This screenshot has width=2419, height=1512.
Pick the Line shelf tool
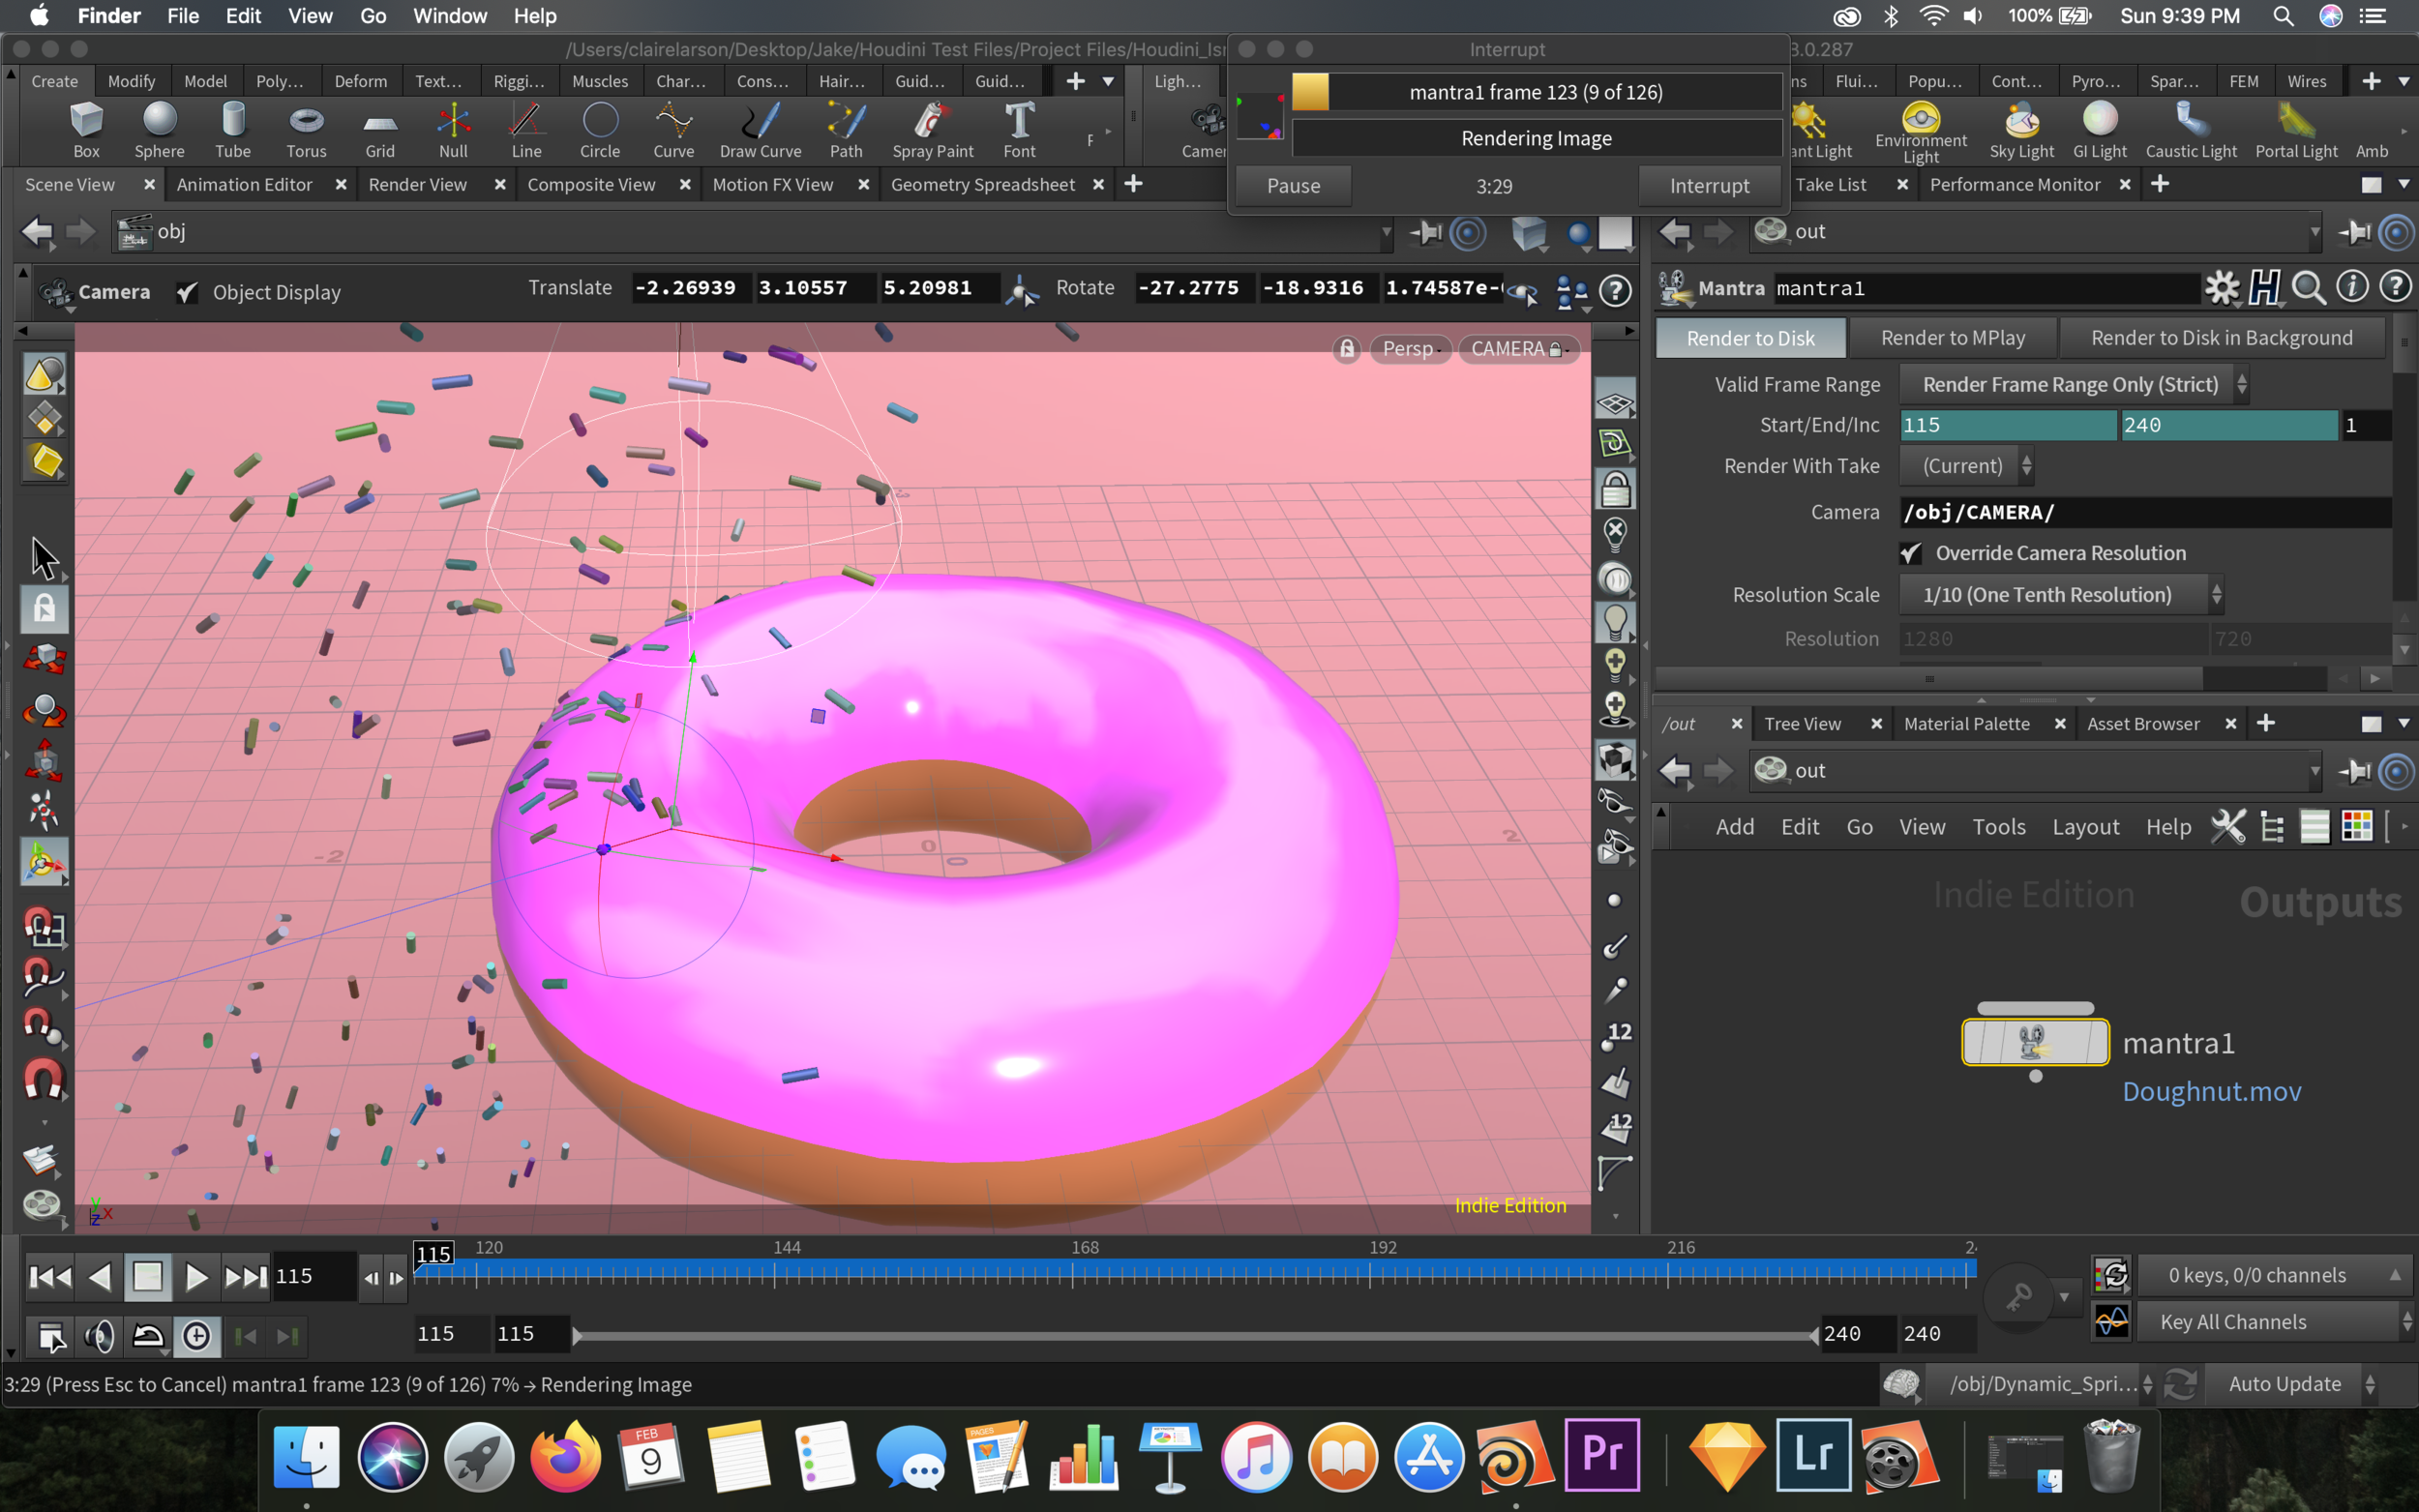[x=526, y=130]
